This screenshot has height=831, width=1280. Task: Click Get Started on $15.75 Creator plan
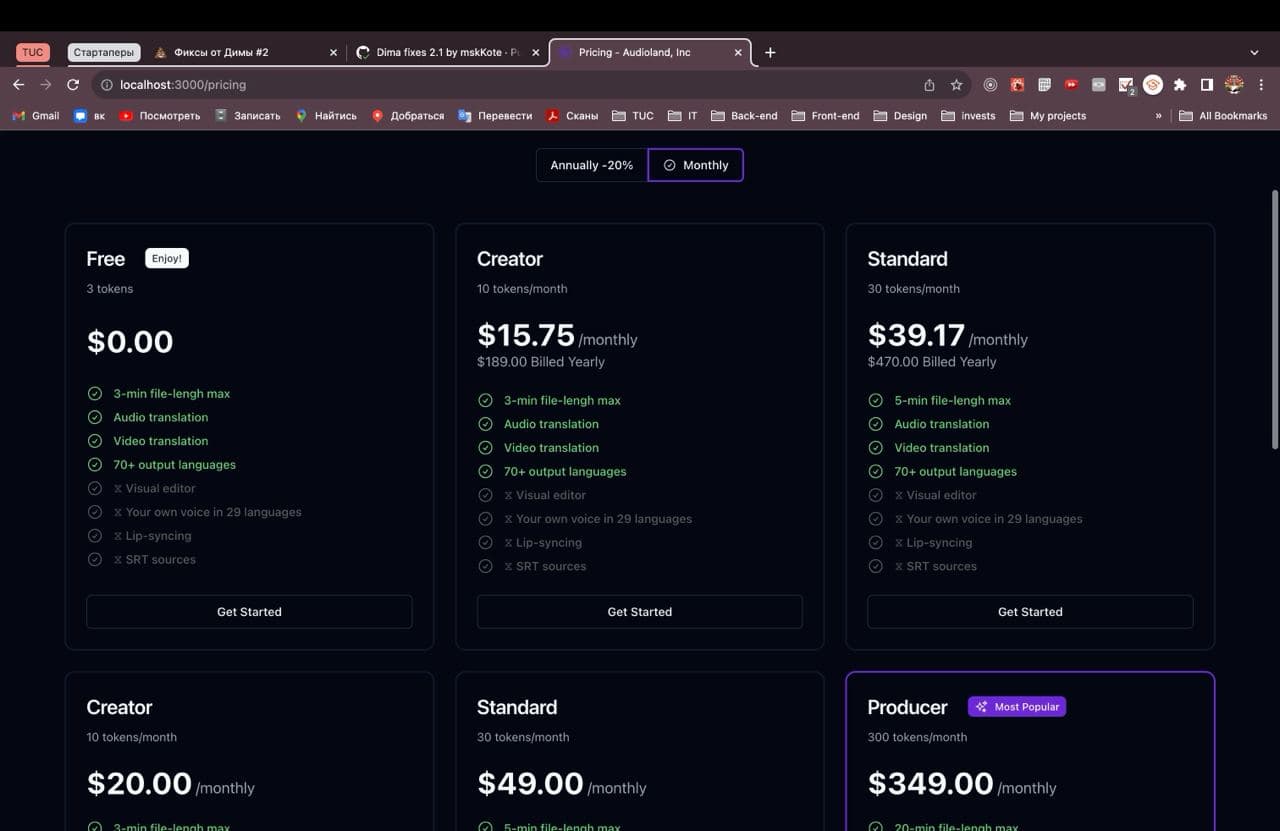click(x=640, y=612)
